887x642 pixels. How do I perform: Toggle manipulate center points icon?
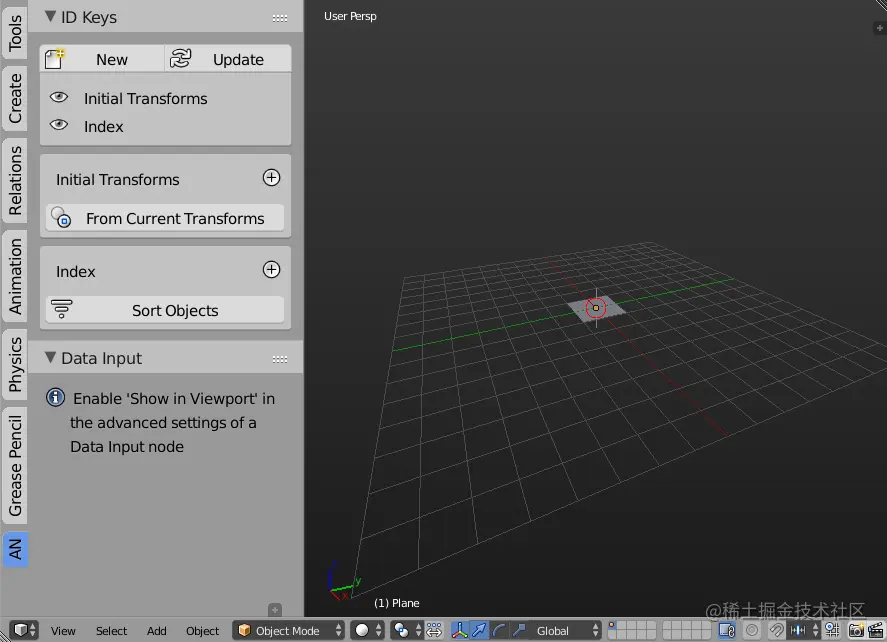tap(434, 630)
